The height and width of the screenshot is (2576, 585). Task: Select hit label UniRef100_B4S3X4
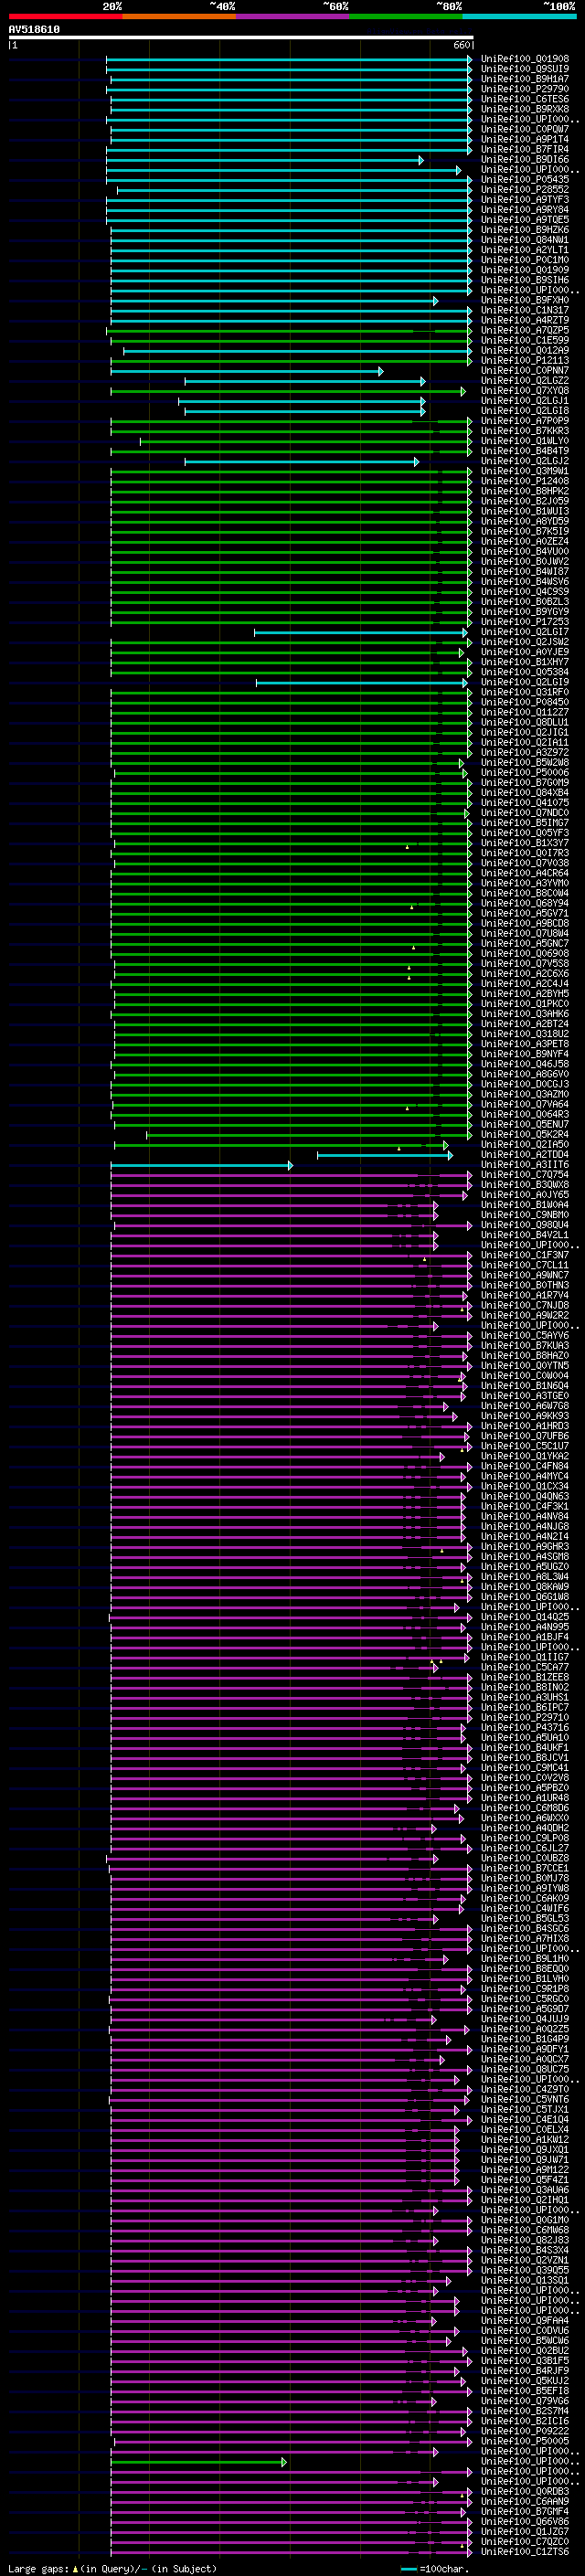(x=524, y=2251)
